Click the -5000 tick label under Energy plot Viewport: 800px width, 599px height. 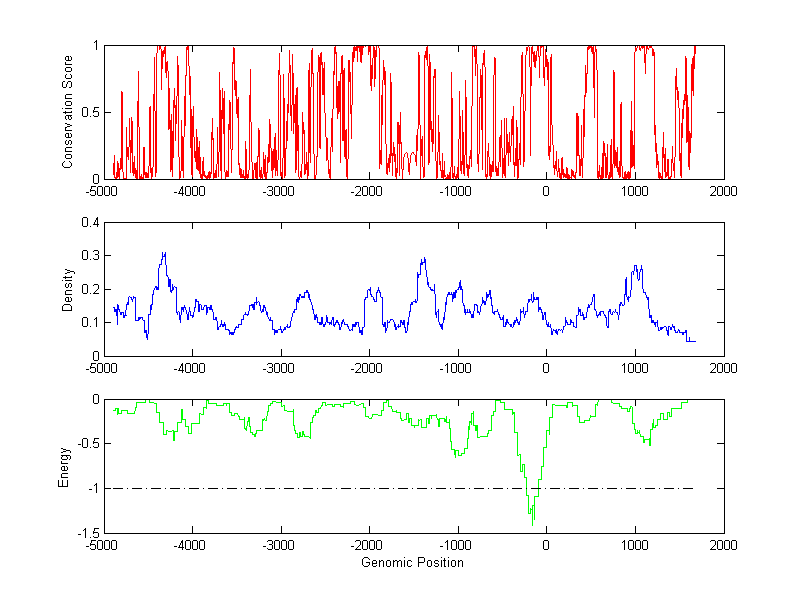click(101, 546)
